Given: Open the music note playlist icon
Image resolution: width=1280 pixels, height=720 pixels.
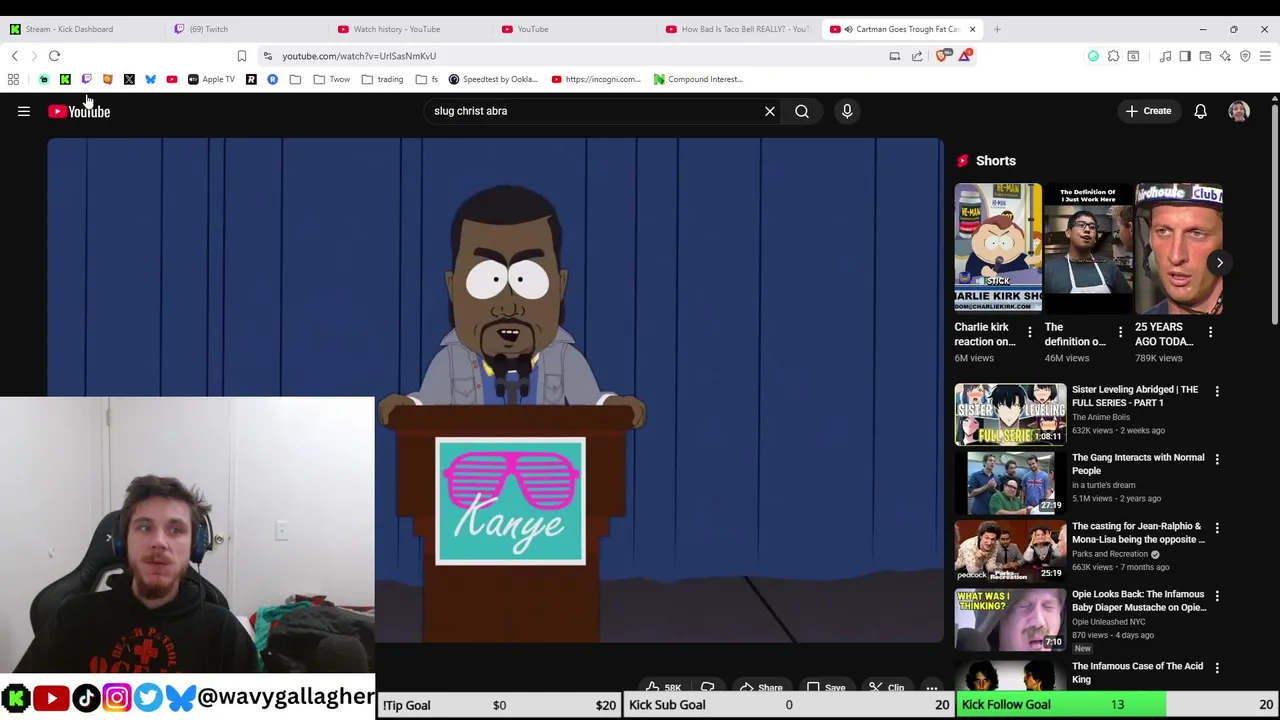Looking at the screenshot, I should pos(1165,56).
